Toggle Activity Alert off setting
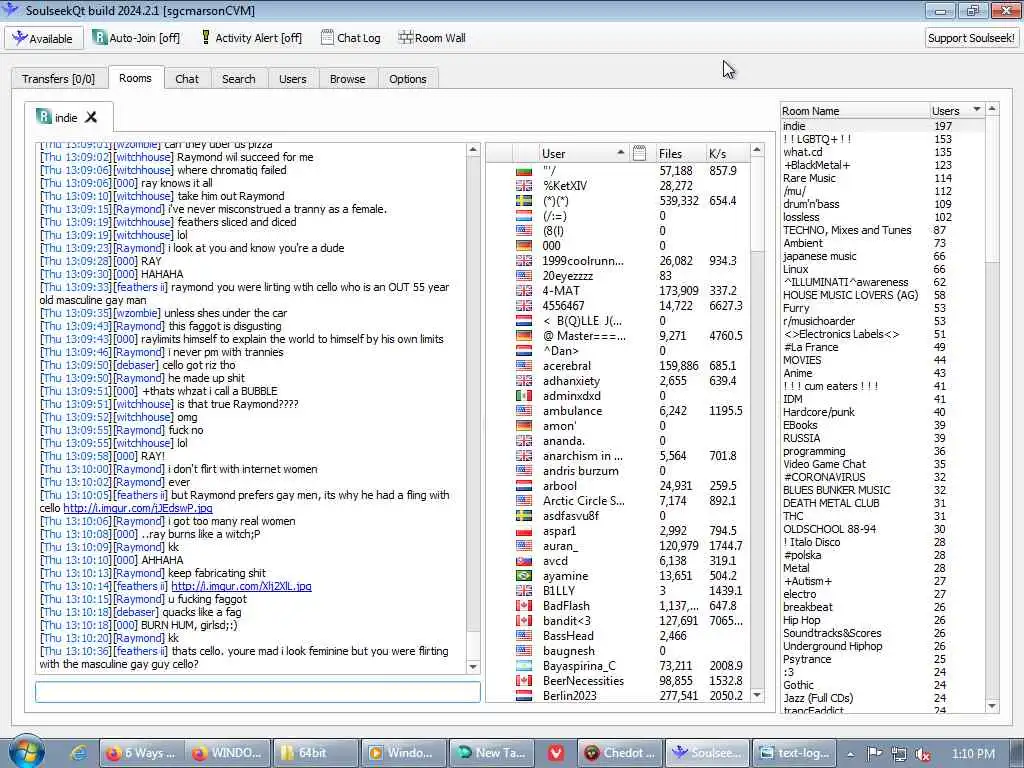1024x768 pixels. tap(251, 38)
